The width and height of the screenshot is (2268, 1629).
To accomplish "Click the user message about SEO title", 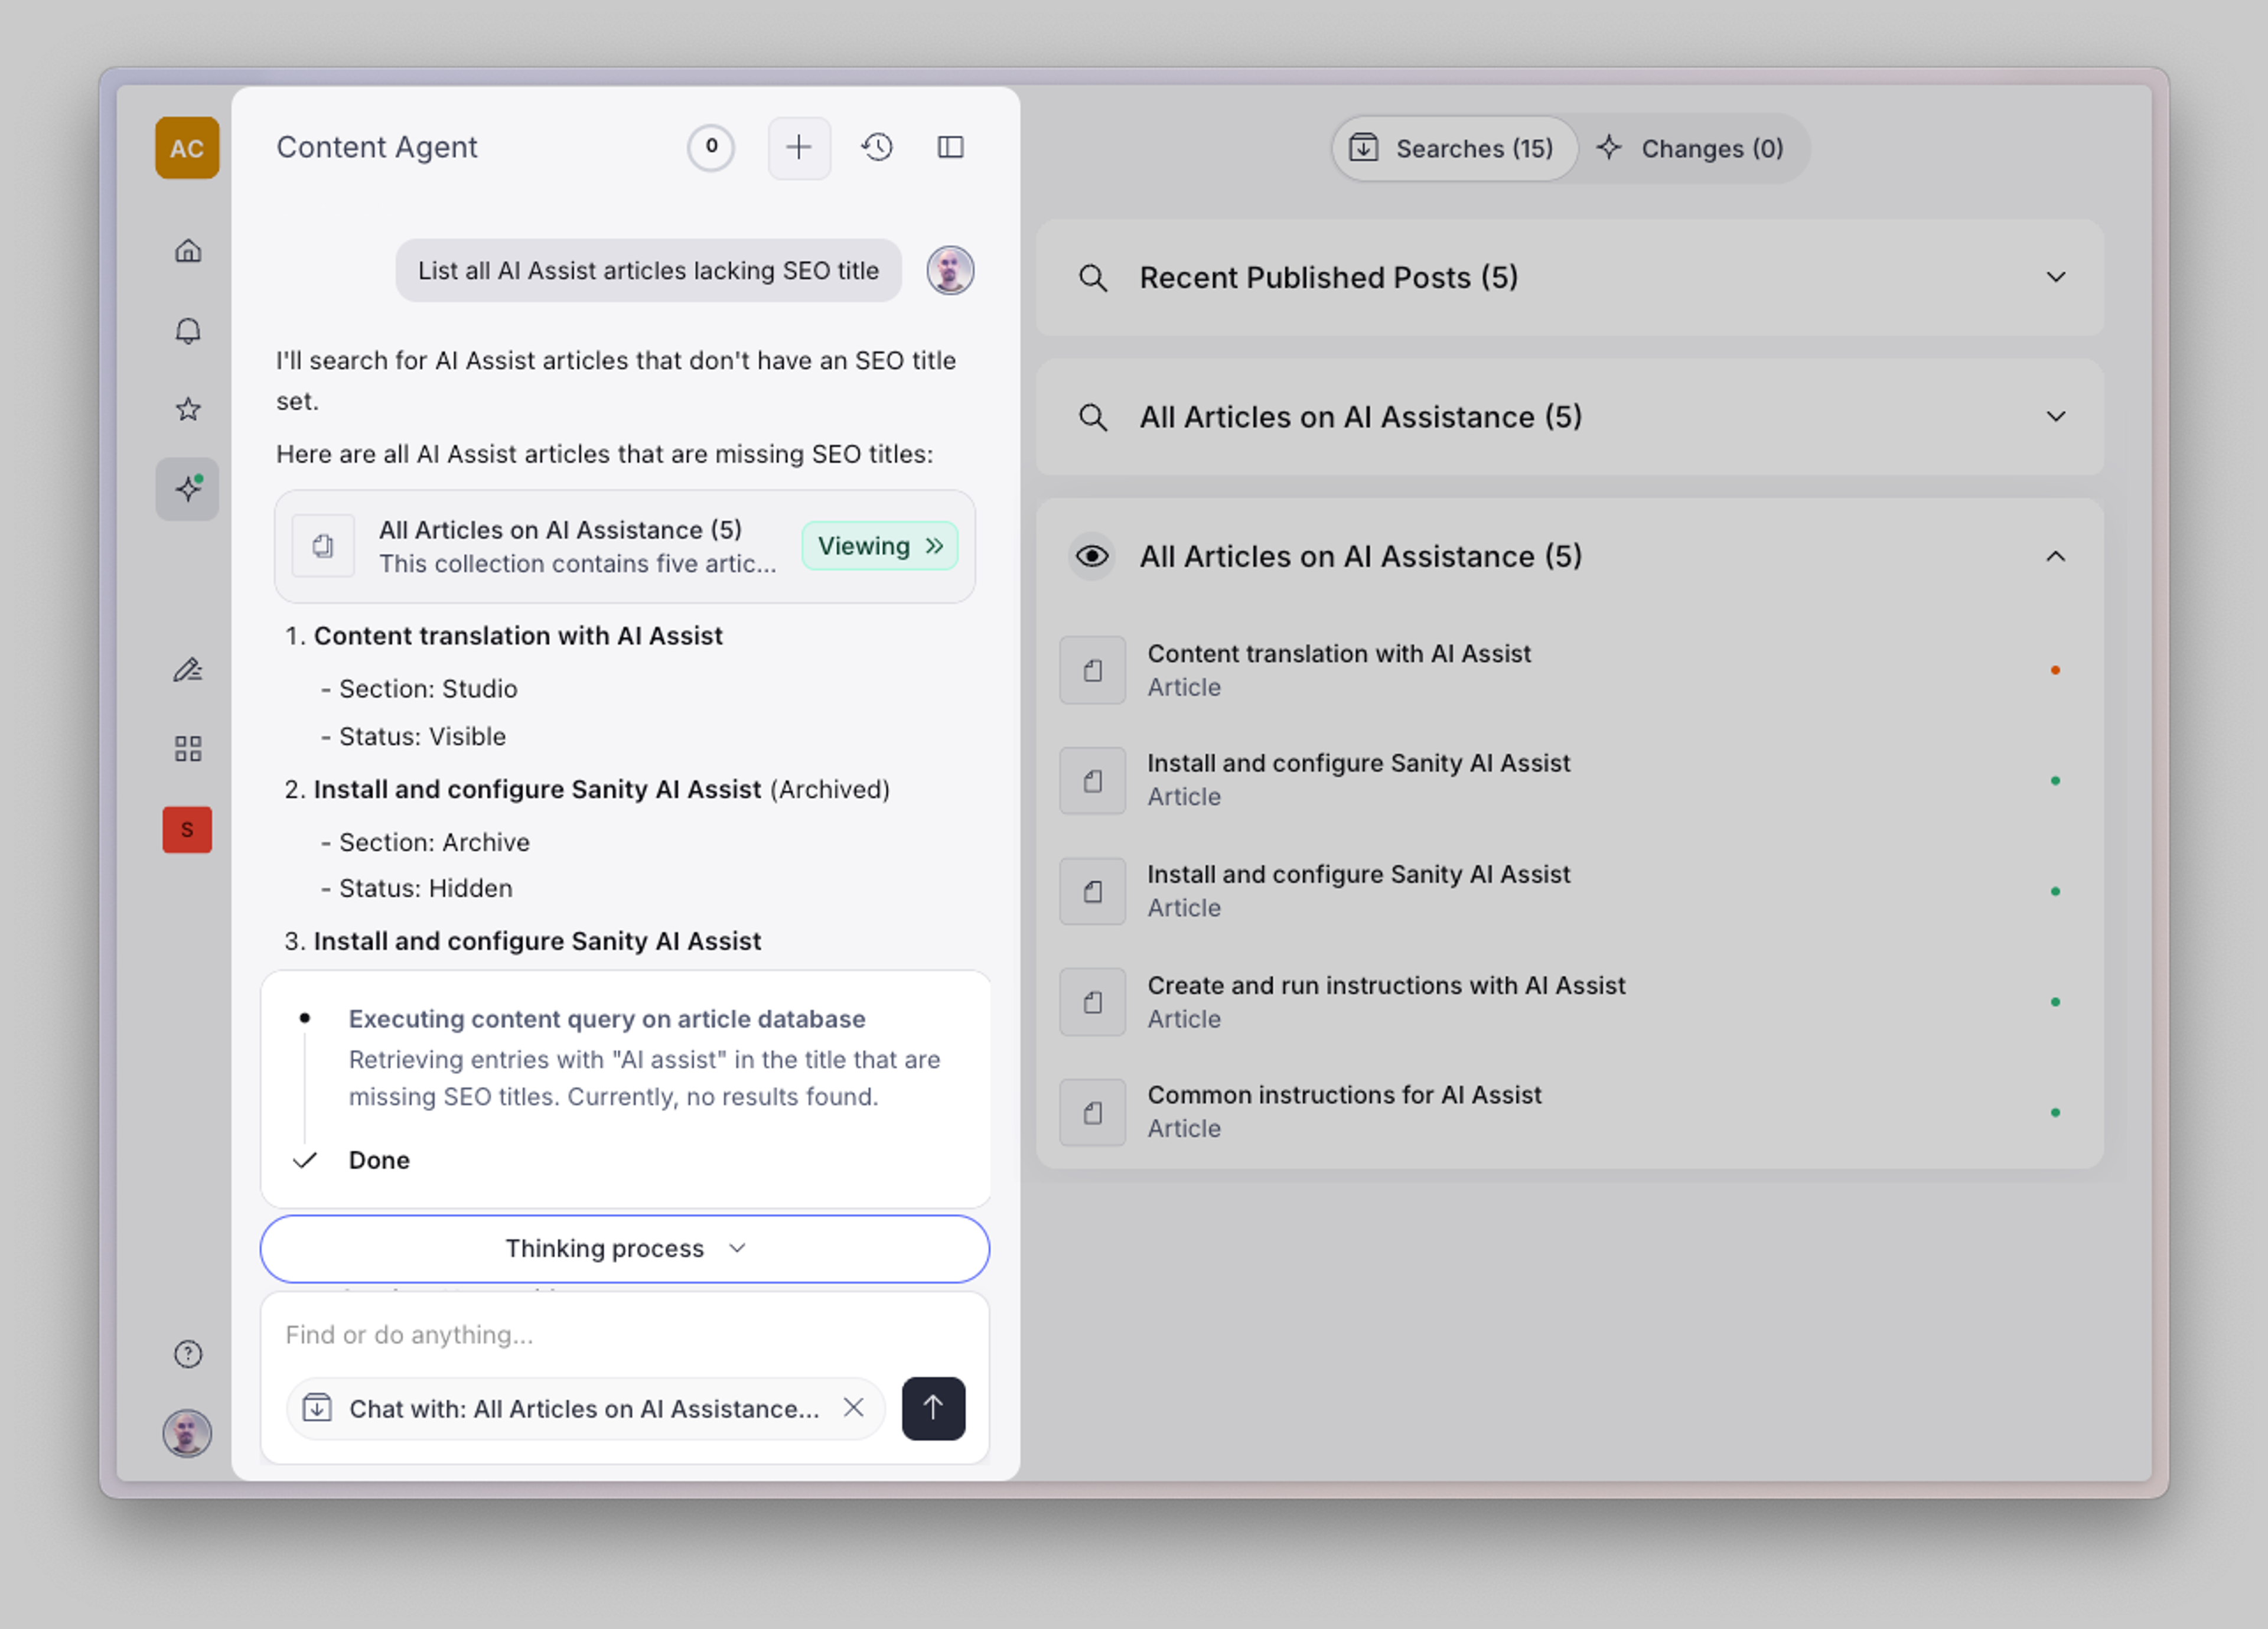I will [x=648, y=270].
